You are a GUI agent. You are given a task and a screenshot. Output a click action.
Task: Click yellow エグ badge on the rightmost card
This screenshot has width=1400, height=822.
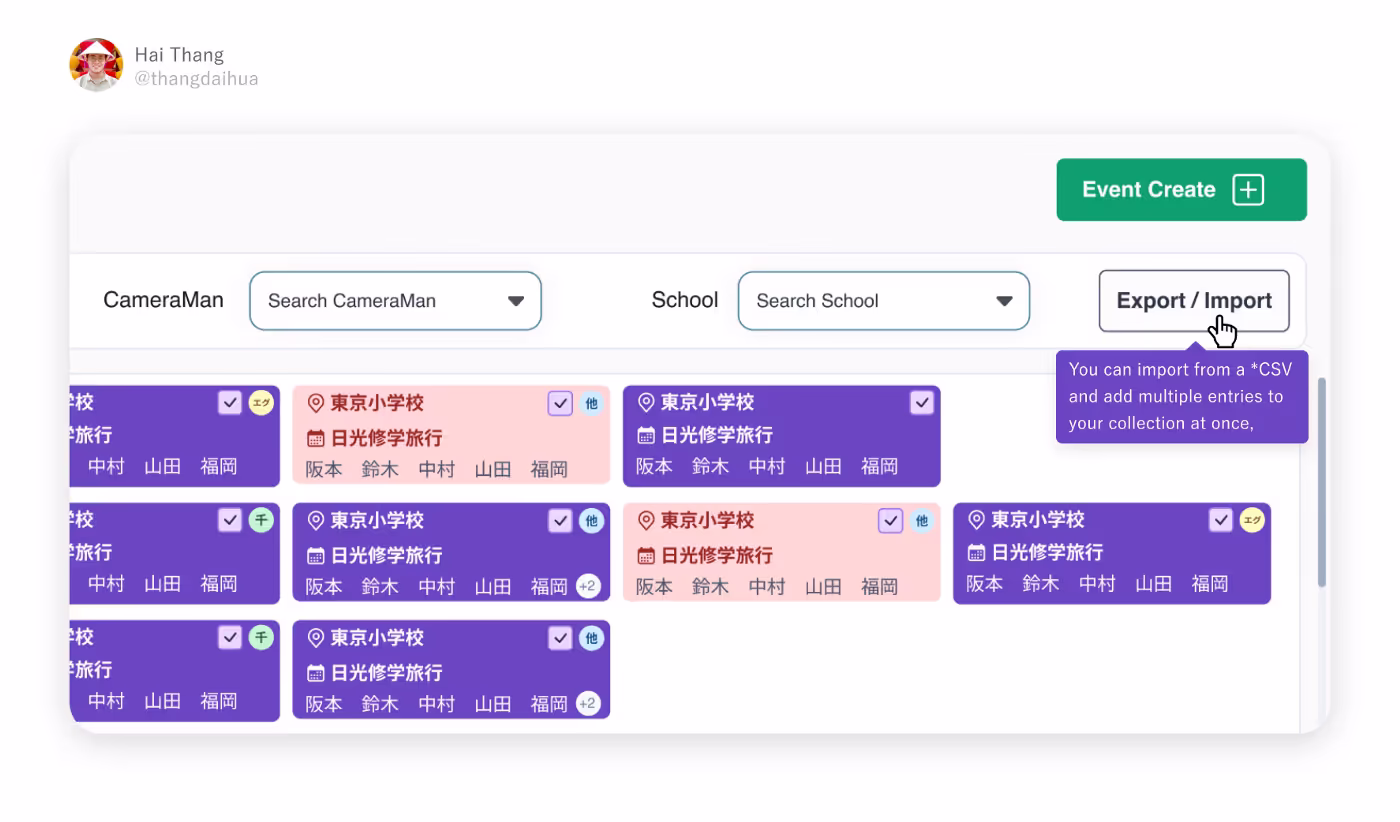tap(1252, 520)
